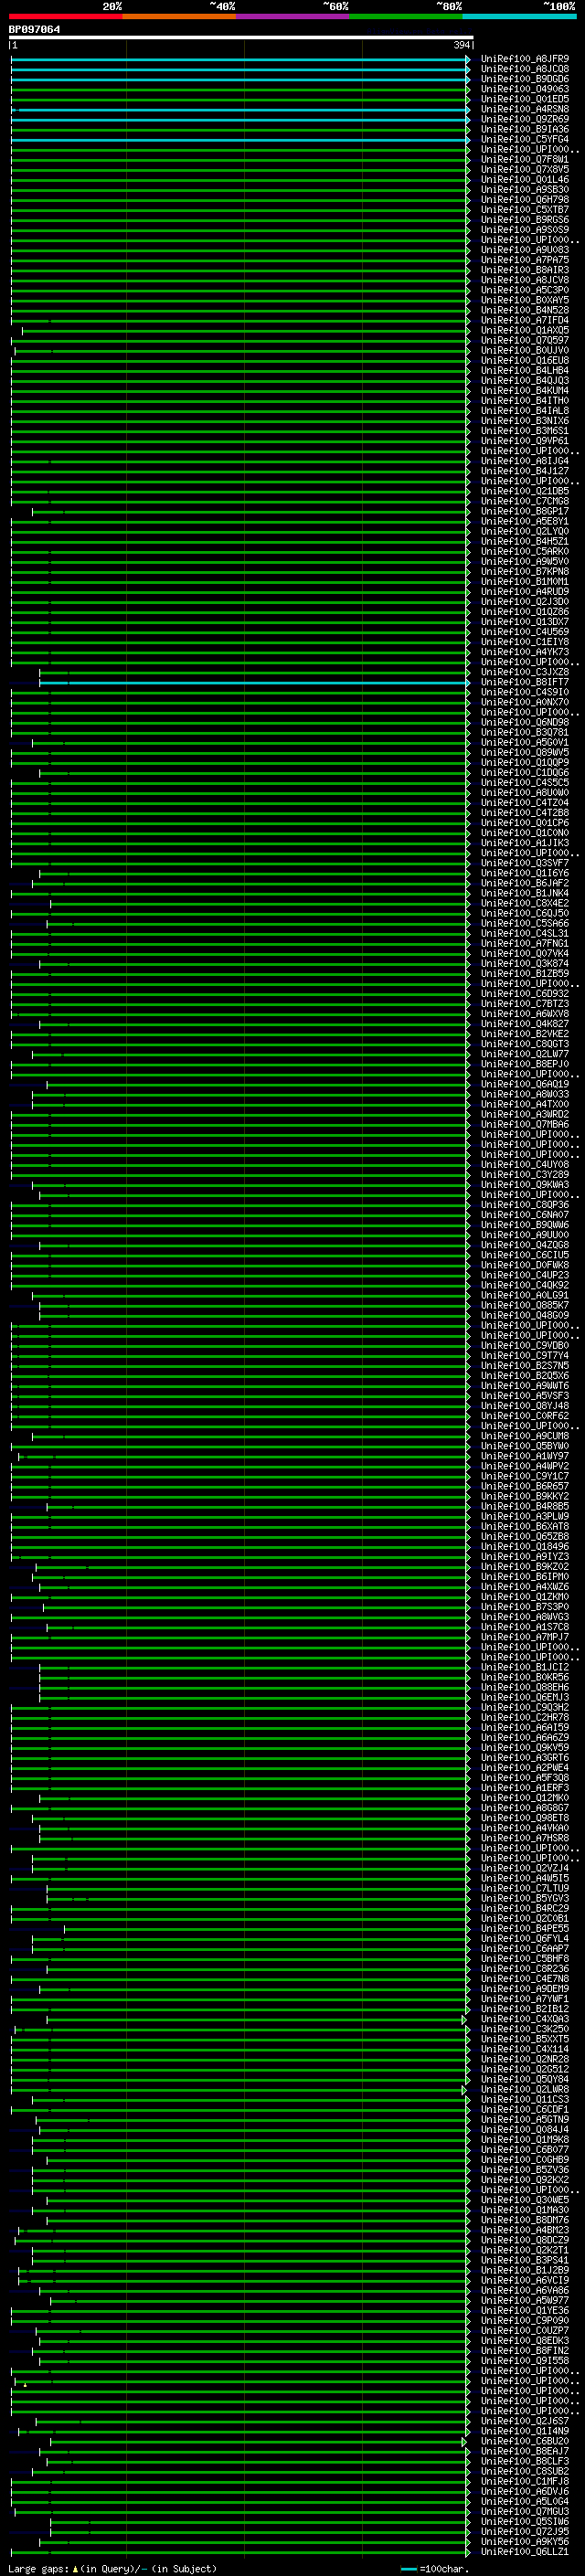Click the red 20% identity legend bar
This screenshot has height=2576, width=585.
(x=65, y=16)
